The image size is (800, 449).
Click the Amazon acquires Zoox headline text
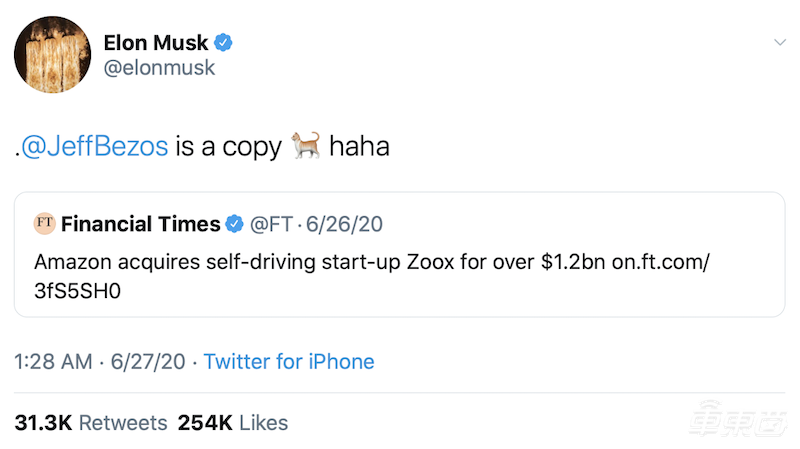click(x=280, y=263)
